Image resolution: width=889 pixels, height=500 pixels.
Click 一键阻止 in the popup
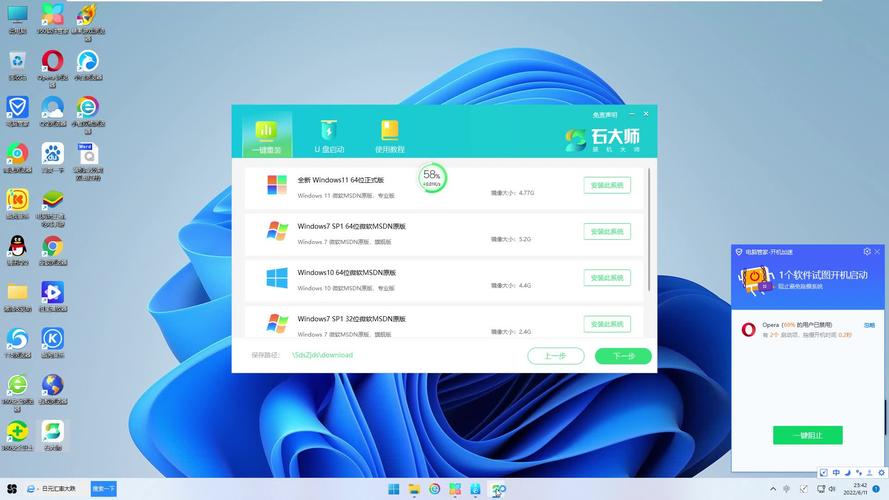807,435
